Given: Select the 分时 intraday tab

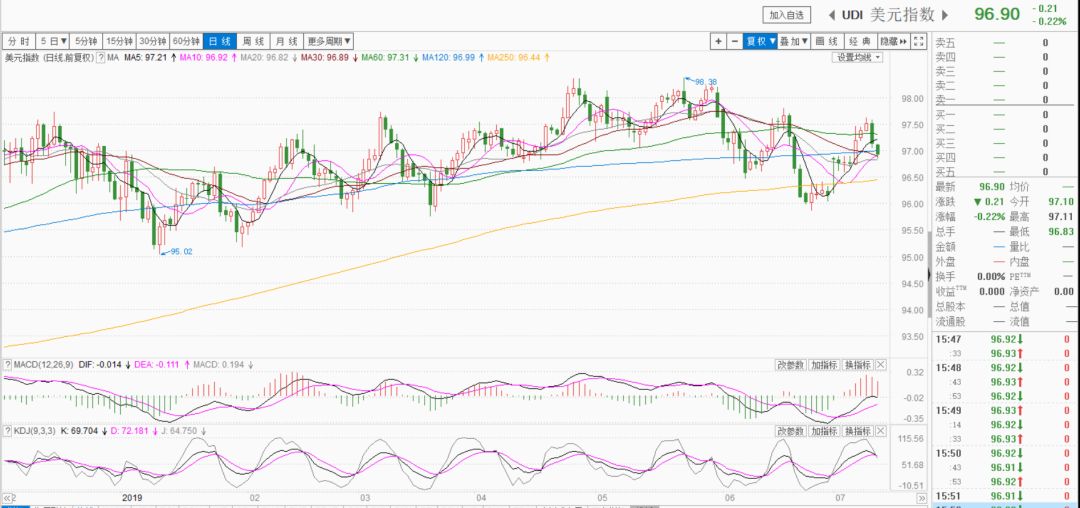Looking at the screenshot, I should tap(18, 41).
